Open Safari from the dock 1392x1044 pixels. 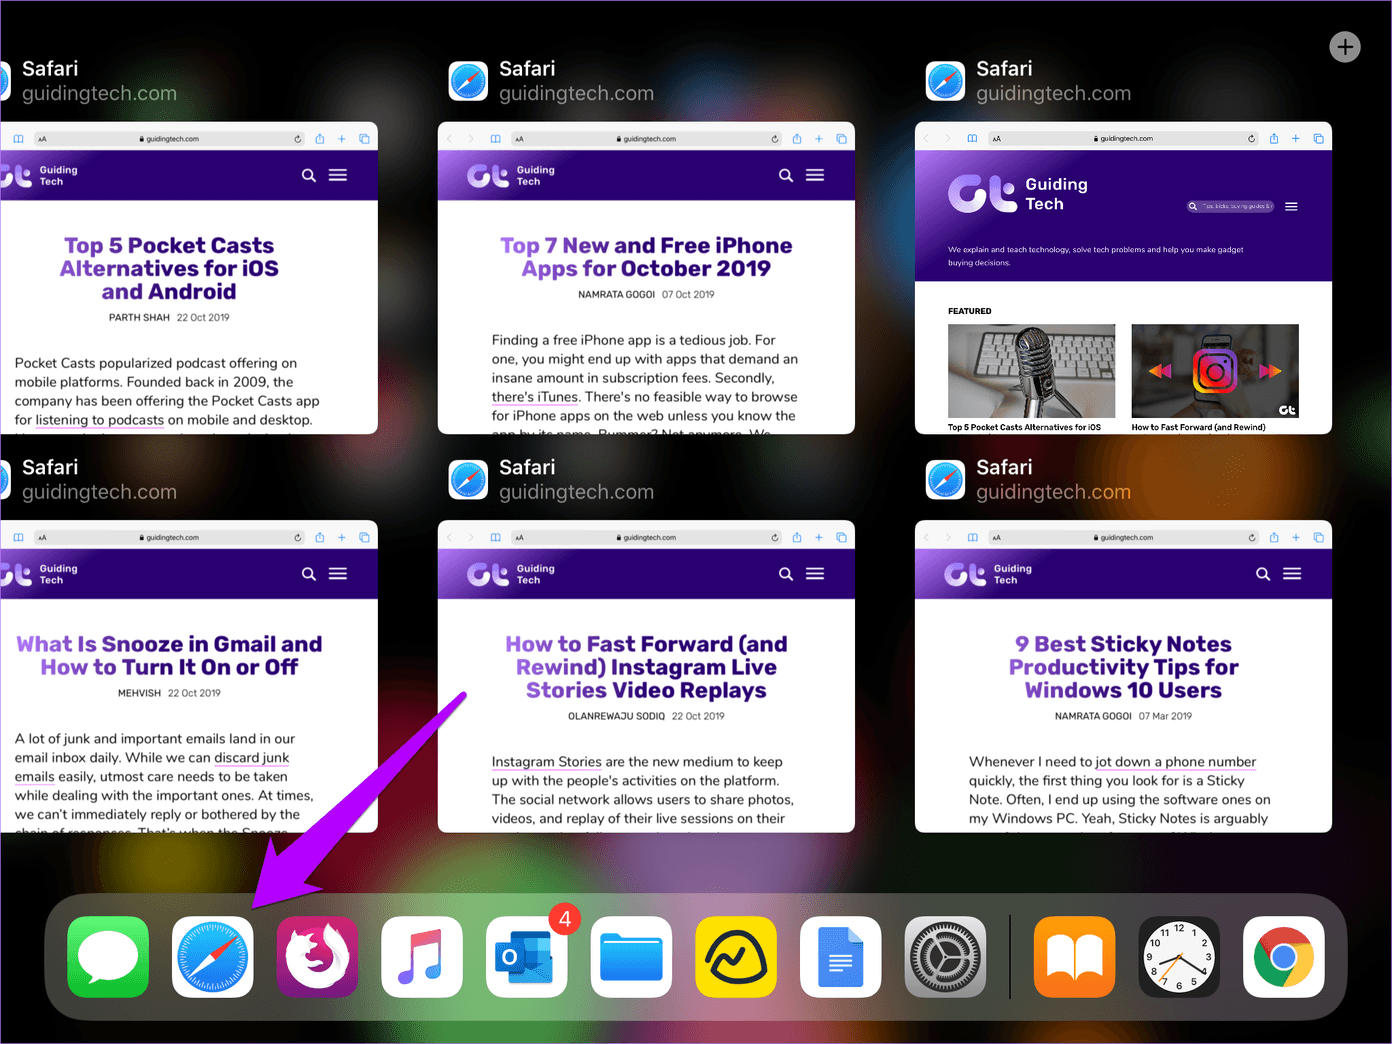tap(213, 957)
